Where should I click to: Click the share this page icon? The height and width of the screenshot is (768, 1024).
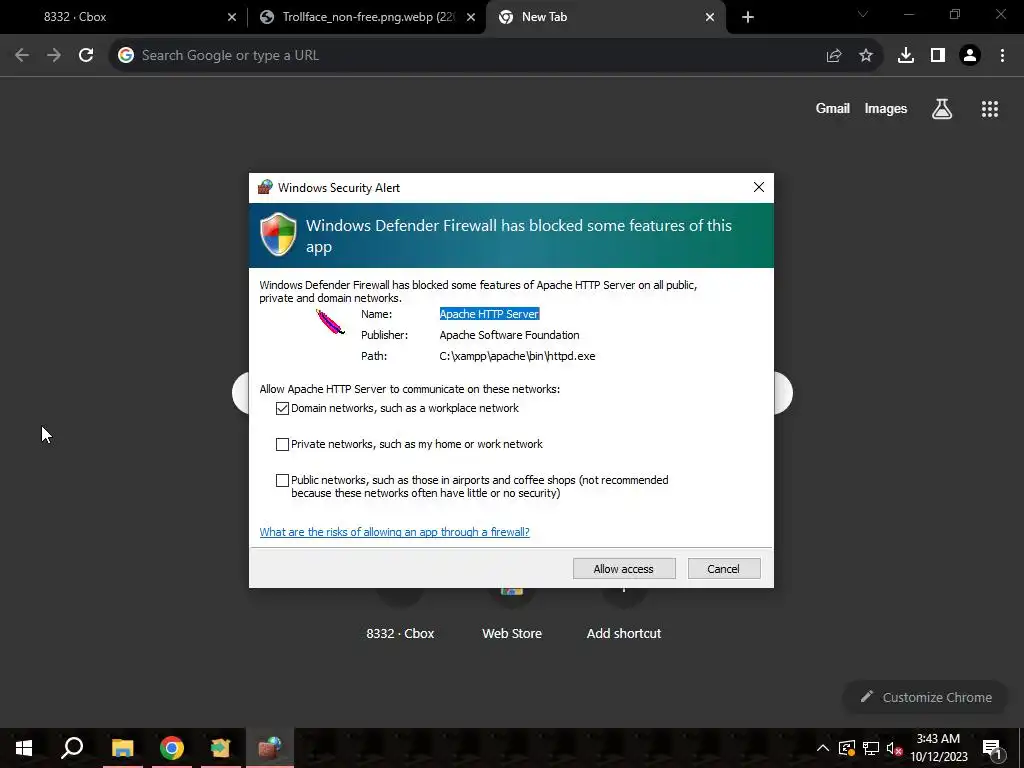(834, 56)
